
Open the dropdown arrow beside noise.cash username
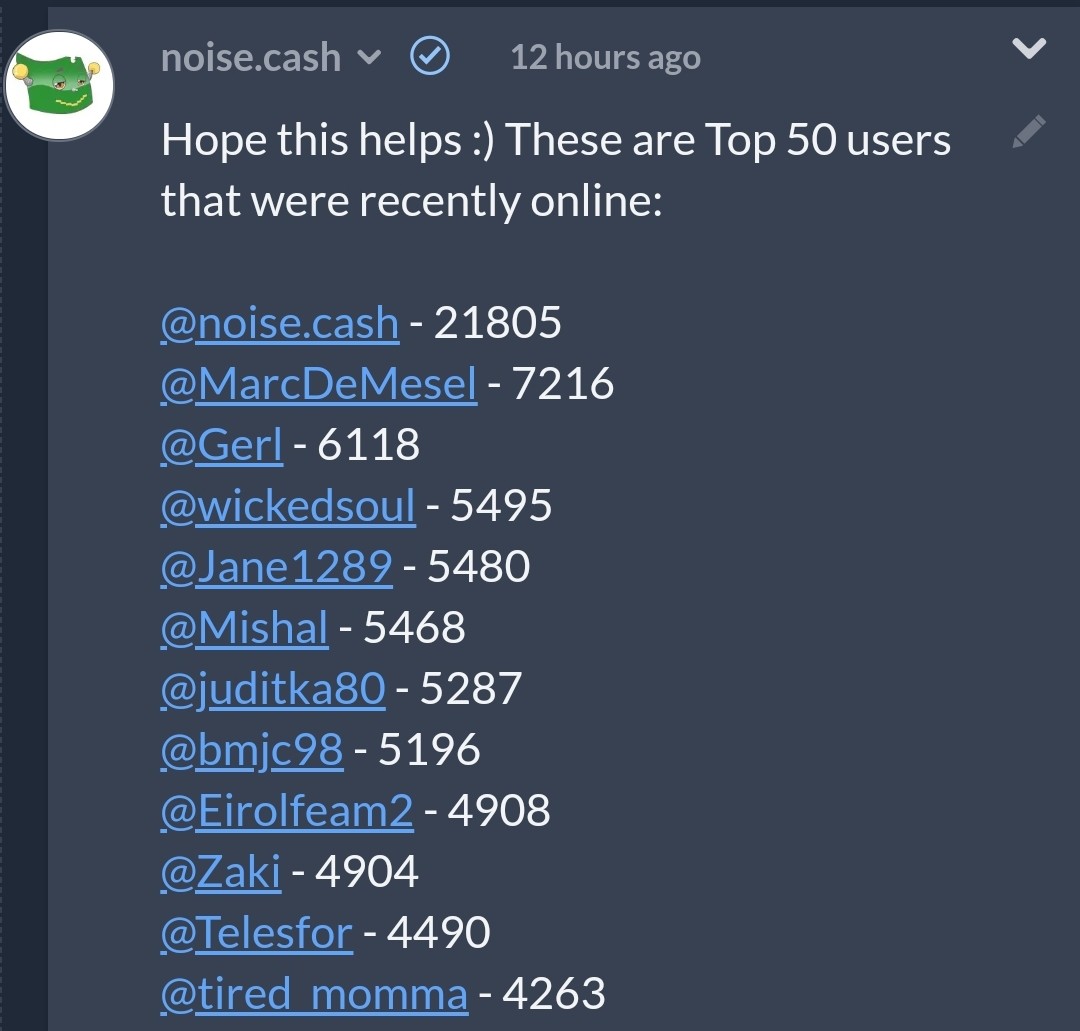point(370,58)
